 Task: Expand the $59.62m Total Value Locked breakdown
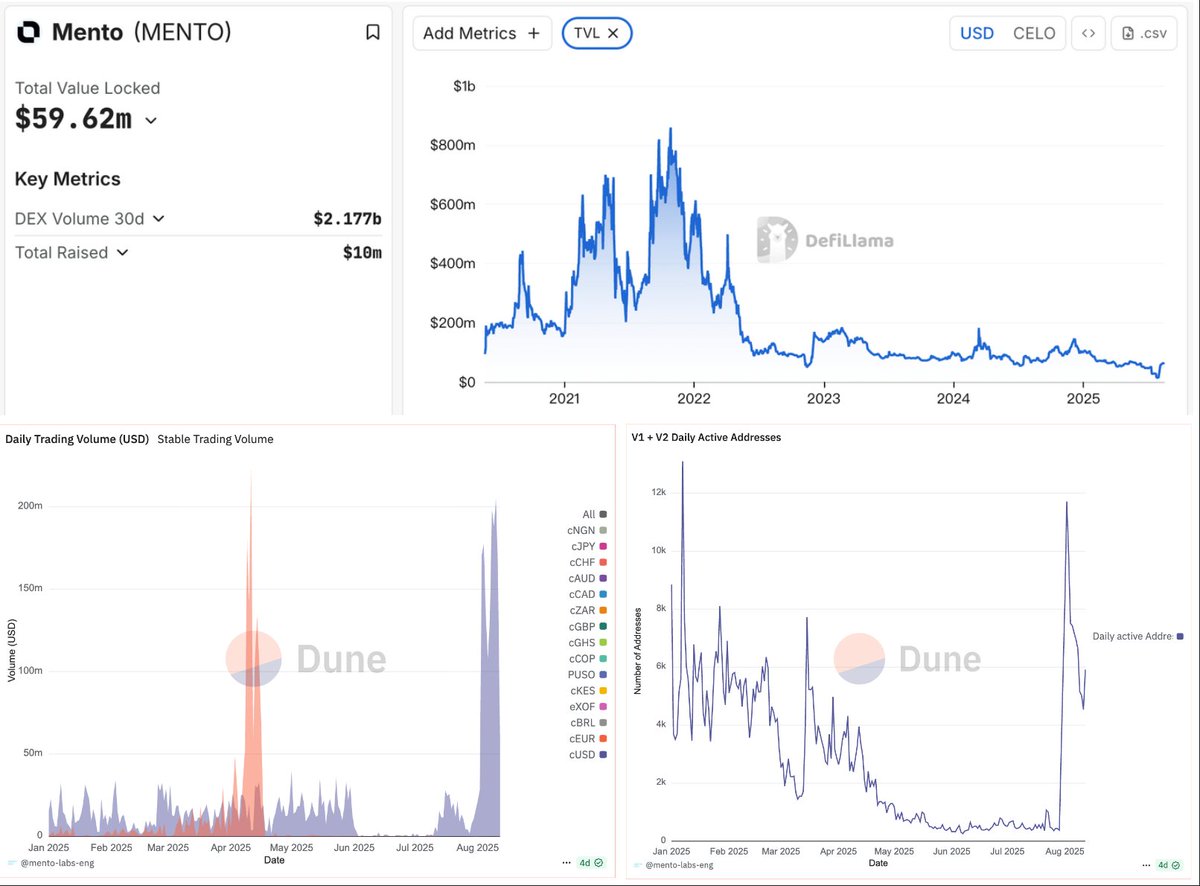pos(151,120)
